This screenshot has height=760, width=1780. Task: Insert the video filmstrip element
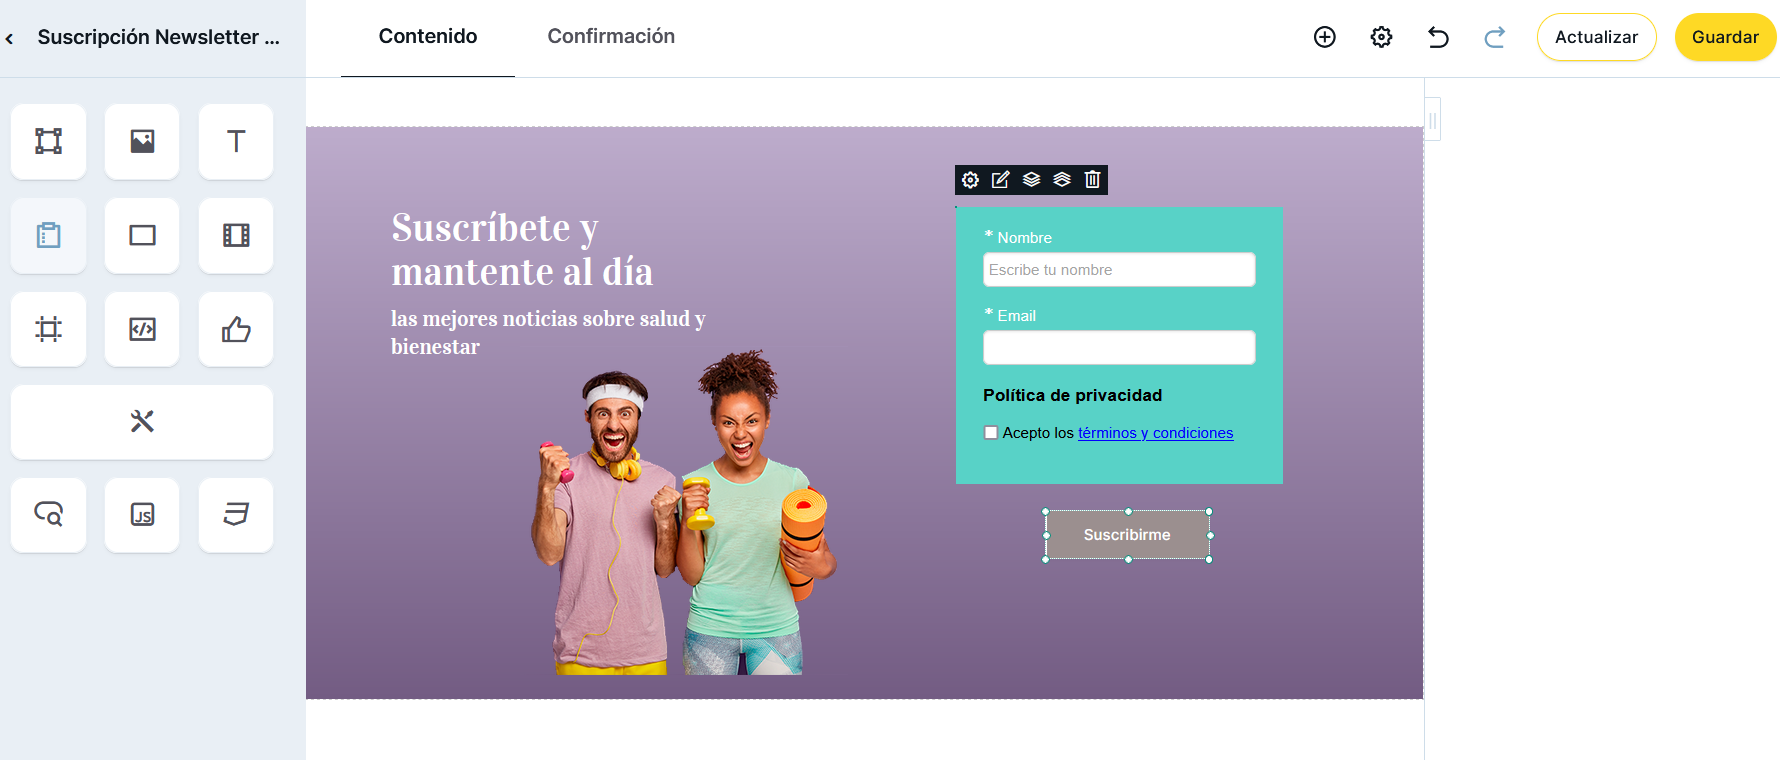click(236, 235)
